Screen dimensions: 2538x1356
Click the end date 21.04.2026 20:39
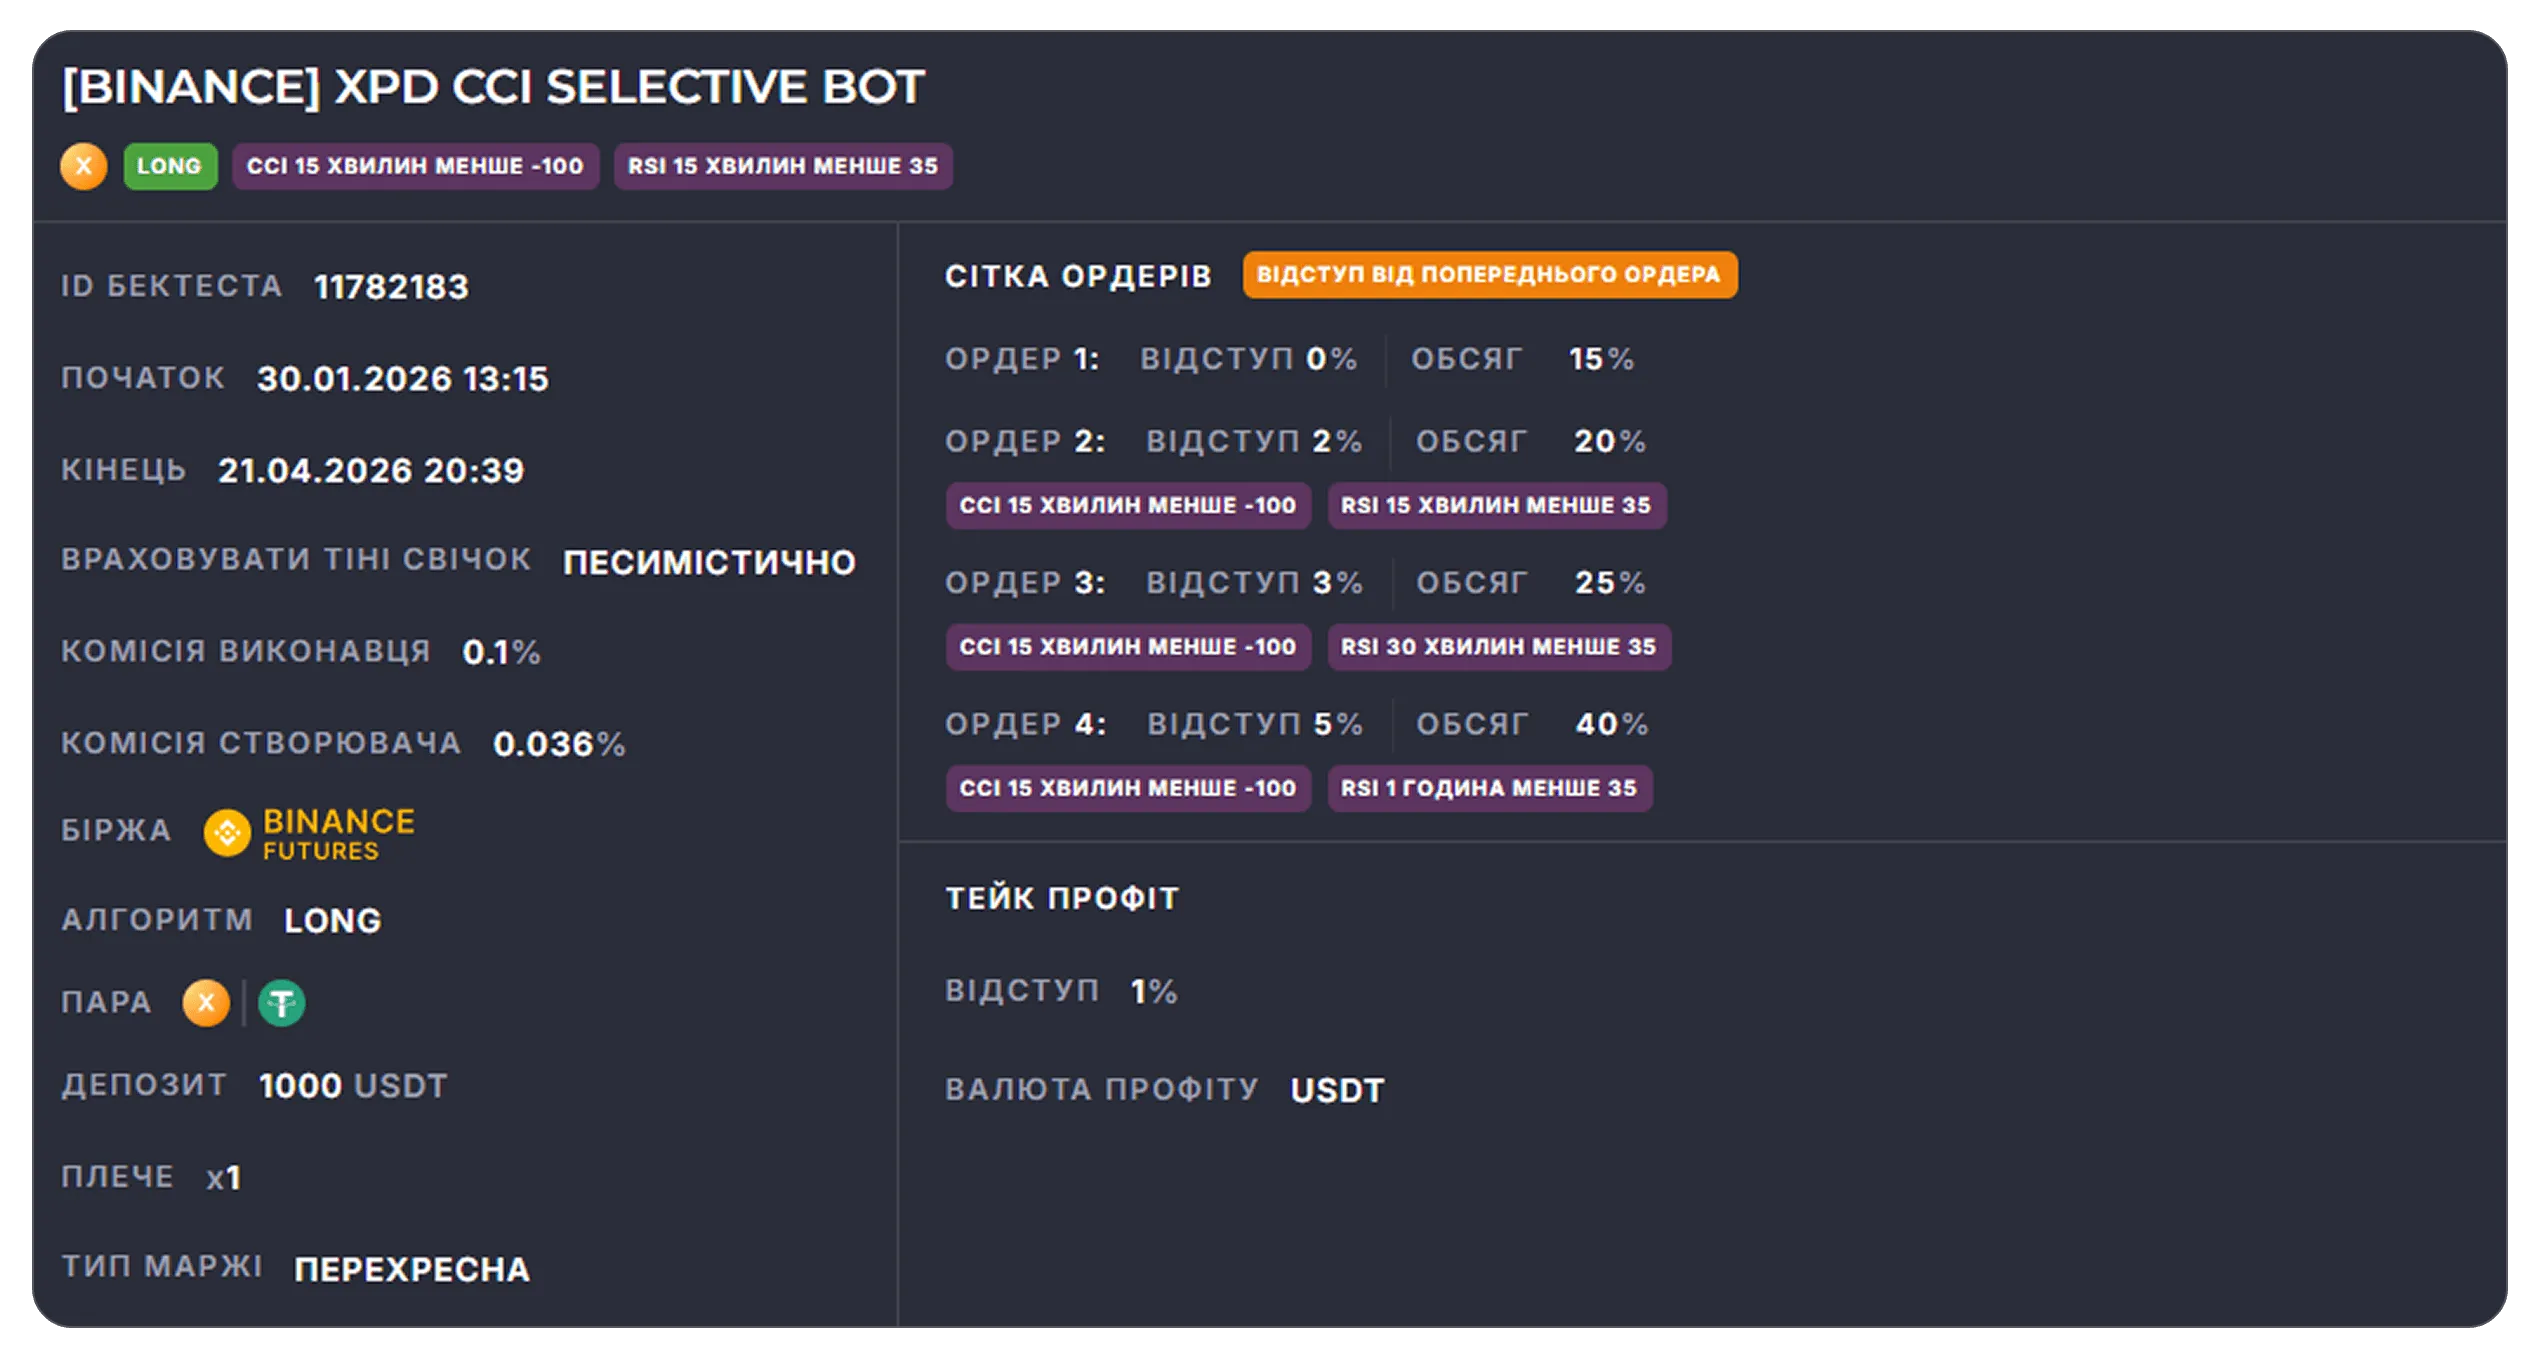[x=371, y=471]
